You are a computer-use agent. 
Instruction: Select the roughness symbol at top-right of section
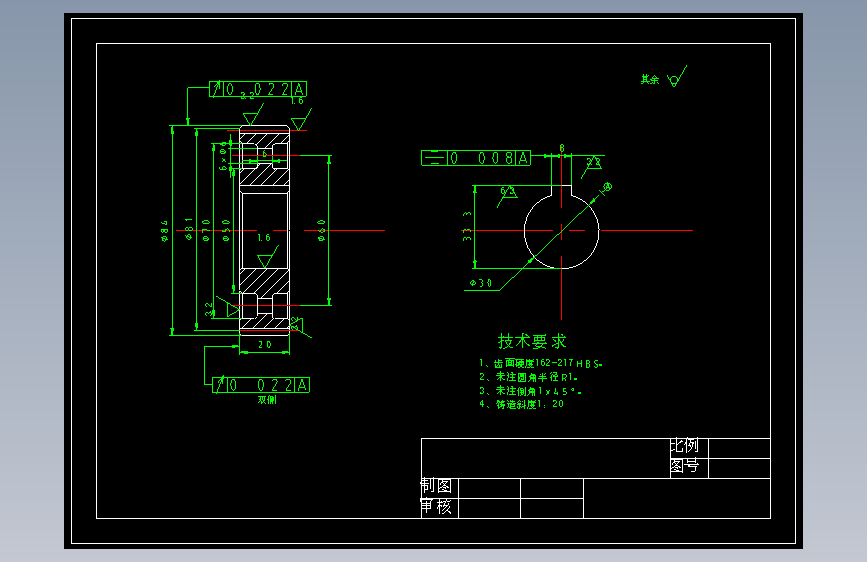301,119
